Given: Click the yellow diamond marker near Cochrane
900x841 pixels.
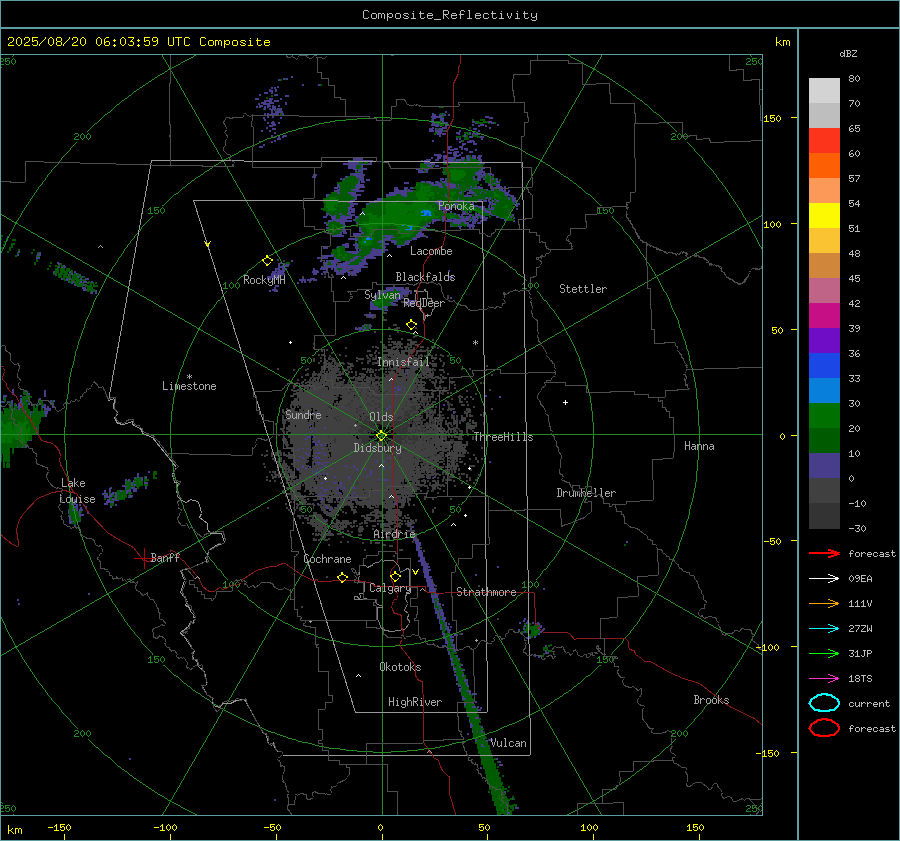Looking at the screenshot, I should pyautogui.click(x=343, y=577).
